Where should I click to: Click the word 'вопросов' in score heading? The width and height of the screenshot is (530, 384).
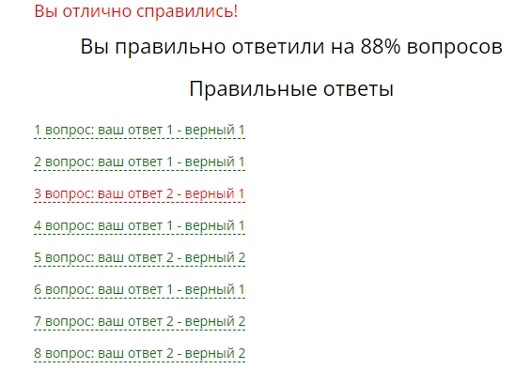pos(455,47)
